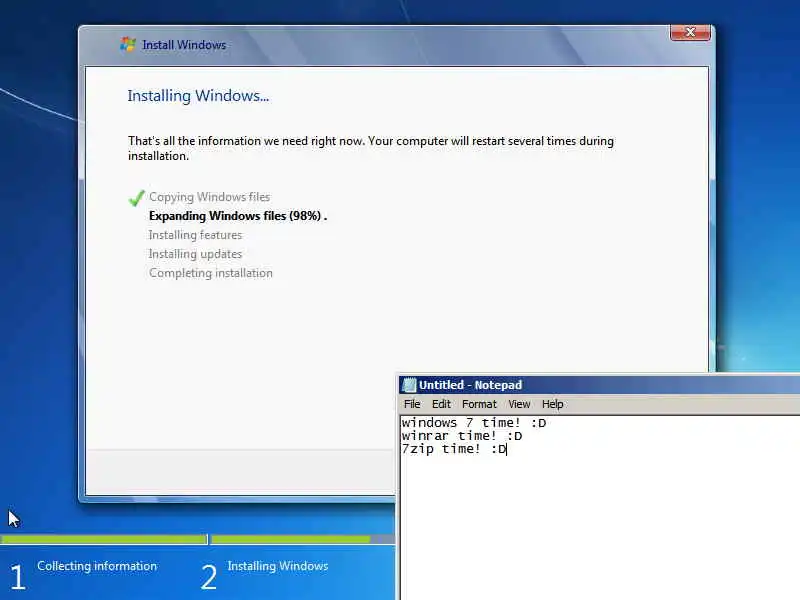Place cursor after '7zip time! :D'
The width and height of the screenshot is (800, 600).
[507, 449]
